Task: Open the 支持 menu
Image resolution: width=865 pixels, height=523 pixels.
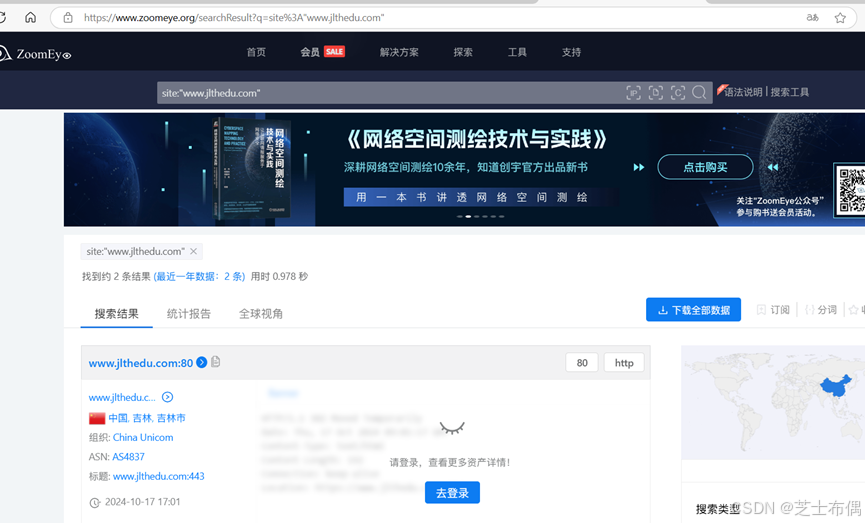Action: [x=571, y=52]
